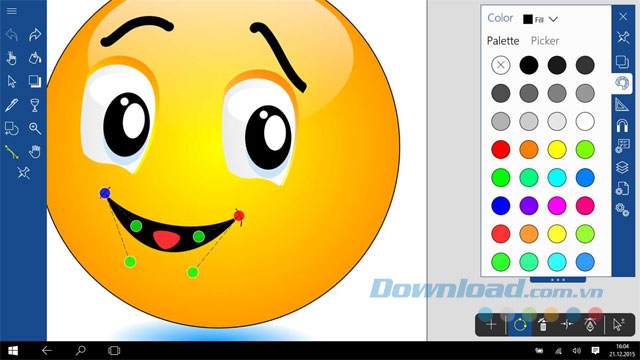Expand the three-dots handle below palette
640x360 pixels.
[x=558, y=280]
